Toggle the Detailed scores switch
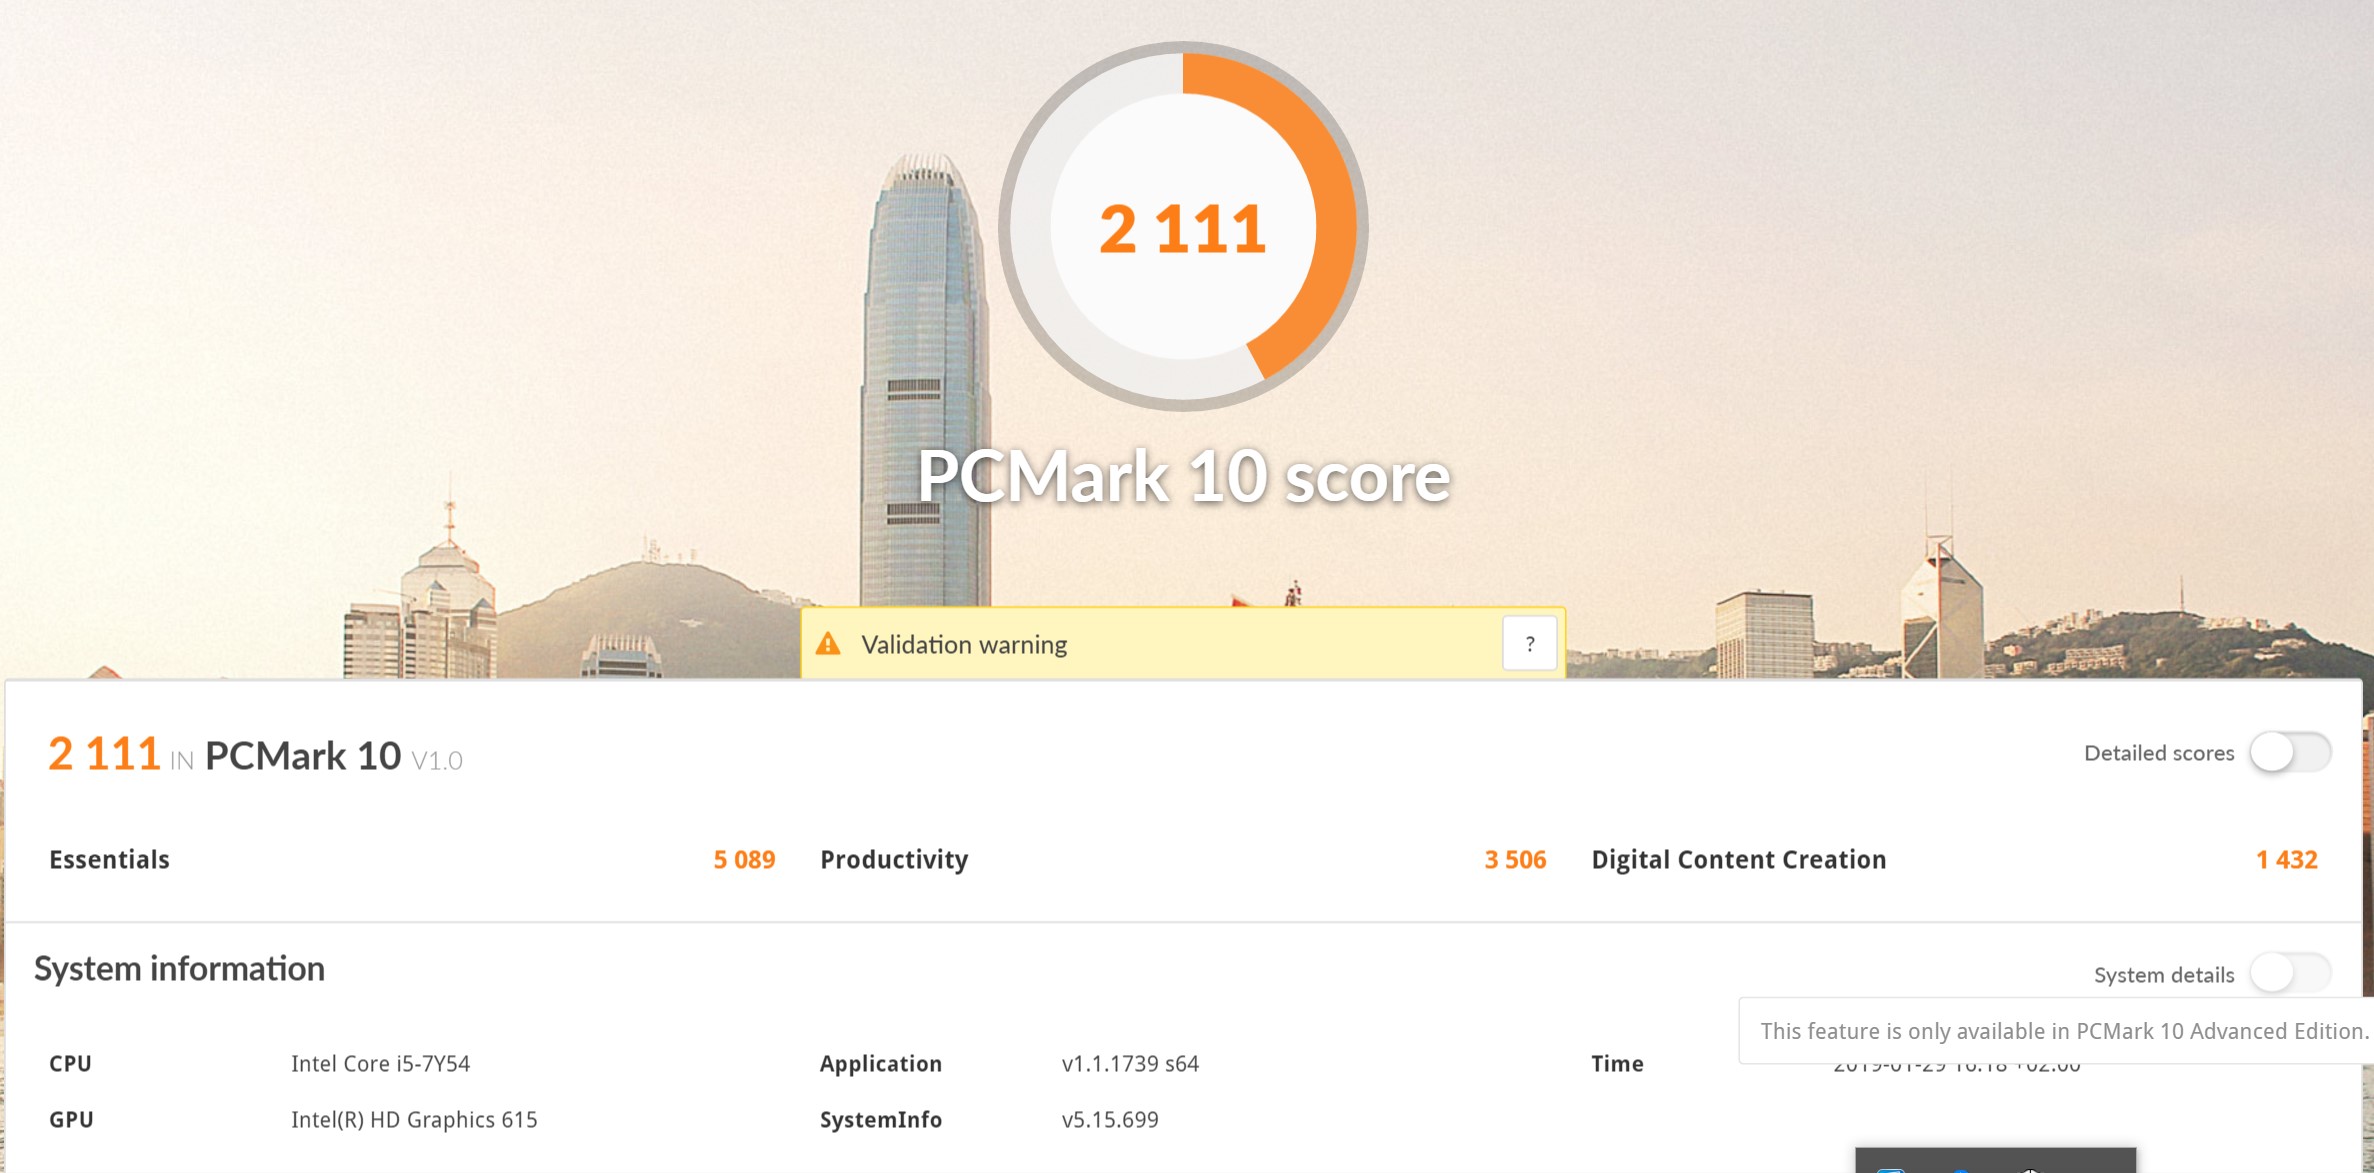Image resolution: width=2374 pixels, height=1173 pixels. pyautogui.click(x=2290, y=753)
